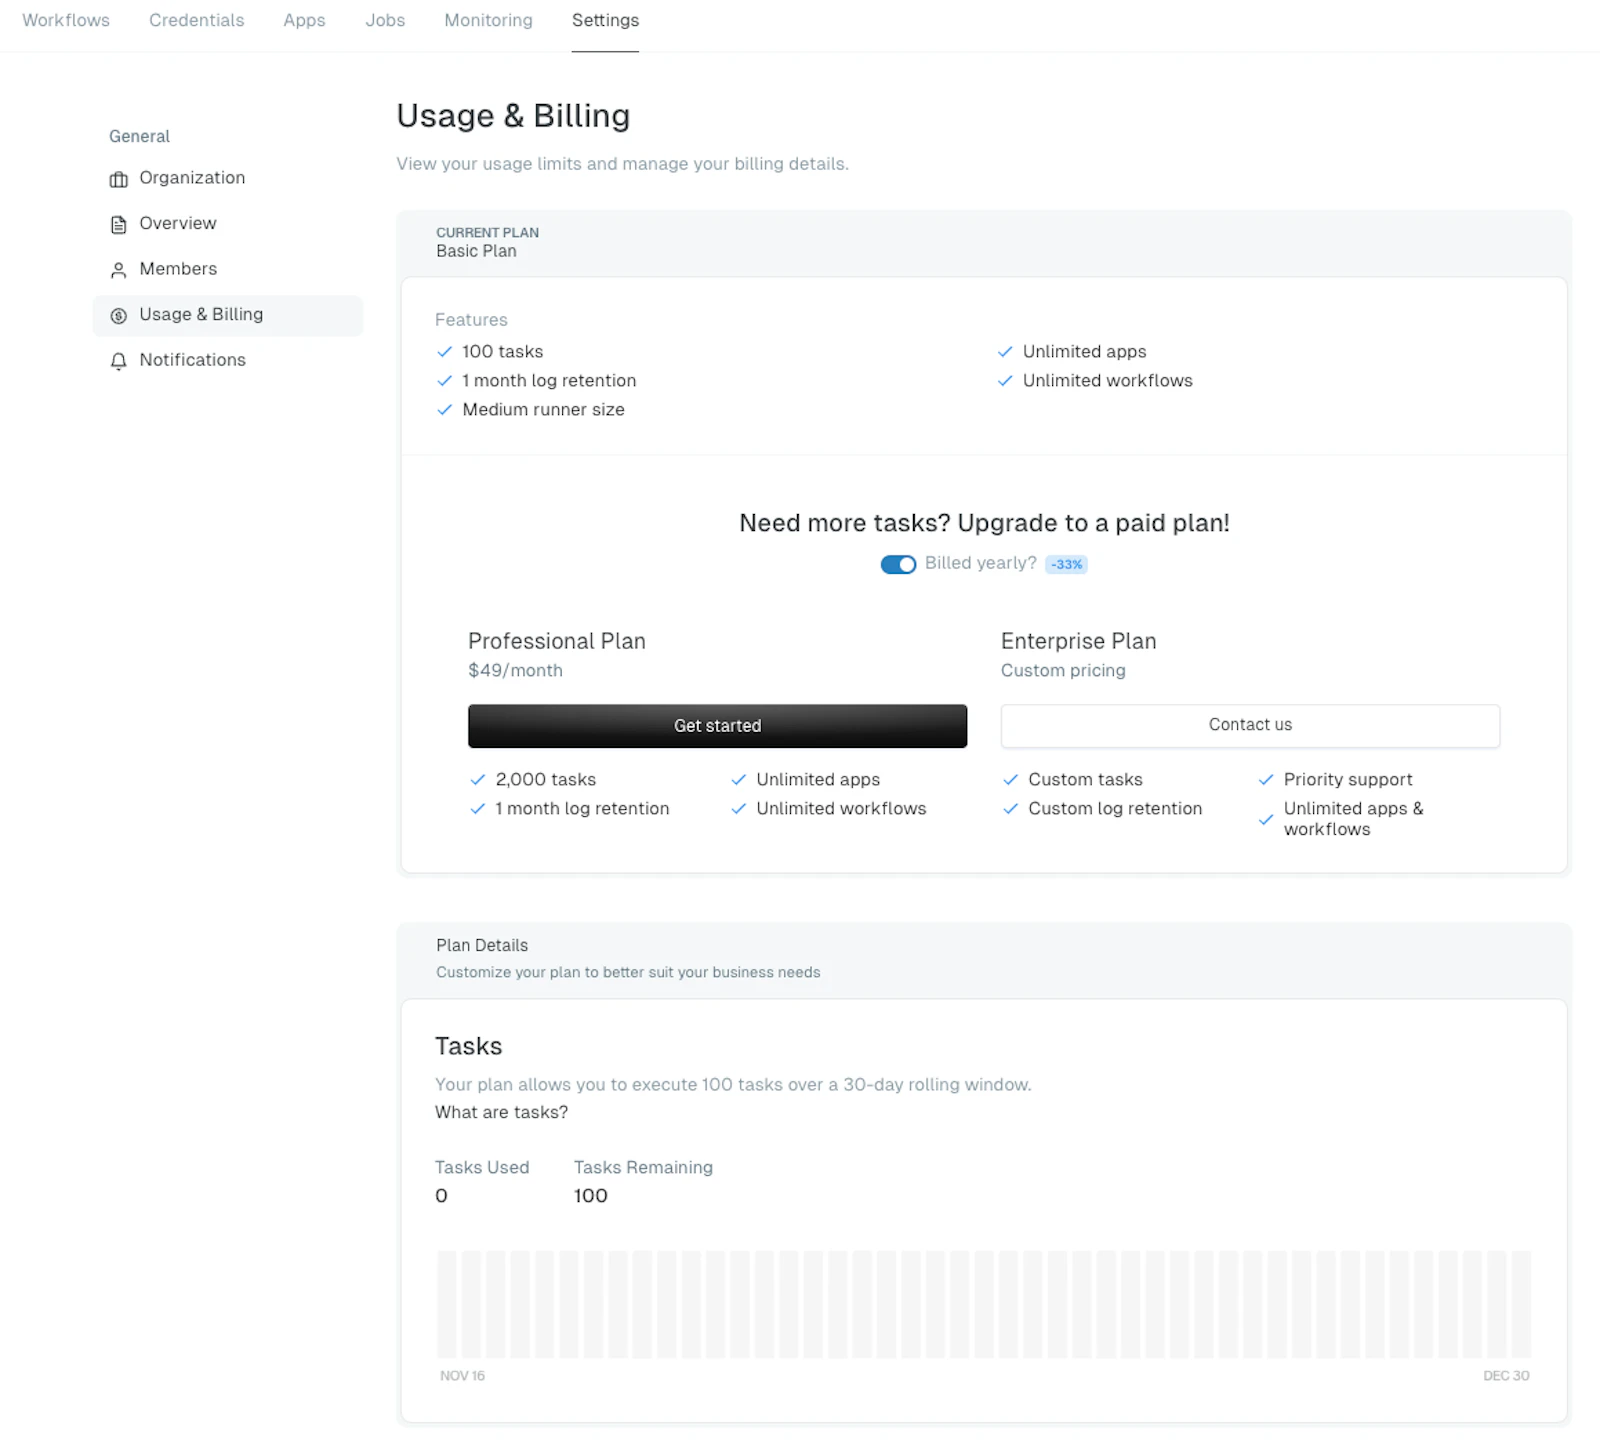Screen dimensions: 1600x1444
Task: Click the Organization building icon
Action: pos(119,179)
